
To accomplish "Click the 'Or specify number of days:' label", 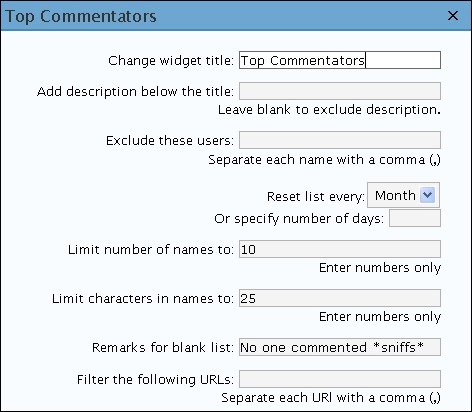I will (299, 219).
